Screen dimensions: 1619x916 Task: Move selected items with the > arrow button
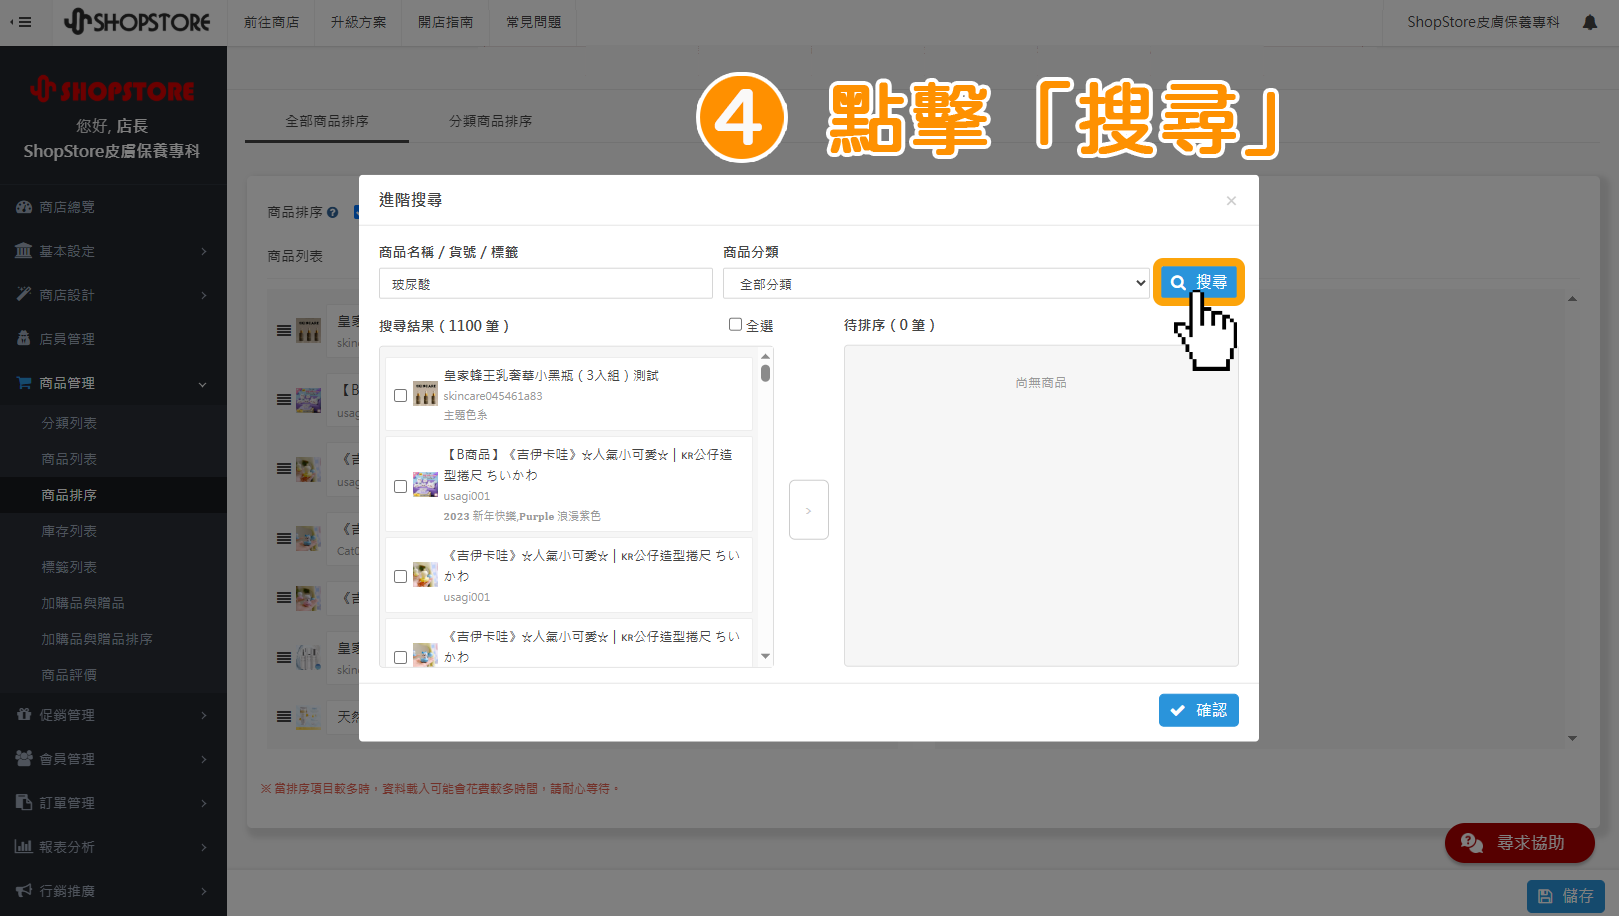[809, 510]
